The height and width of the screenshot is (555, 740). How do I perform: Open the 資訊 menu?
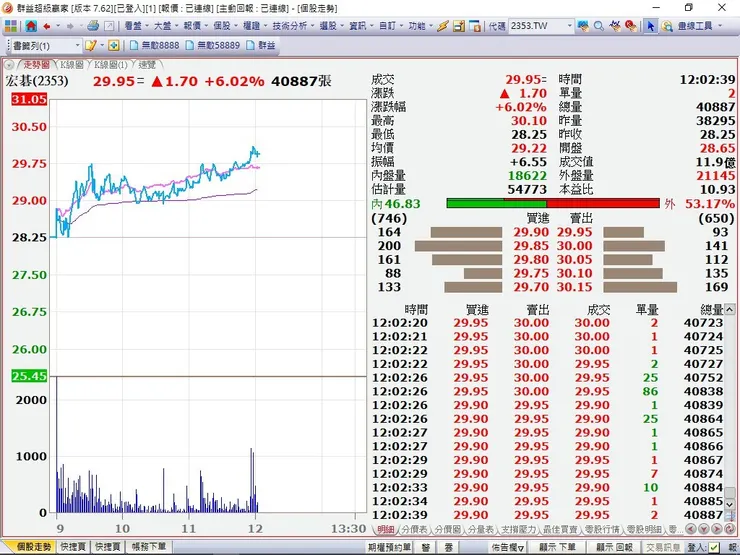click(361, 26)
